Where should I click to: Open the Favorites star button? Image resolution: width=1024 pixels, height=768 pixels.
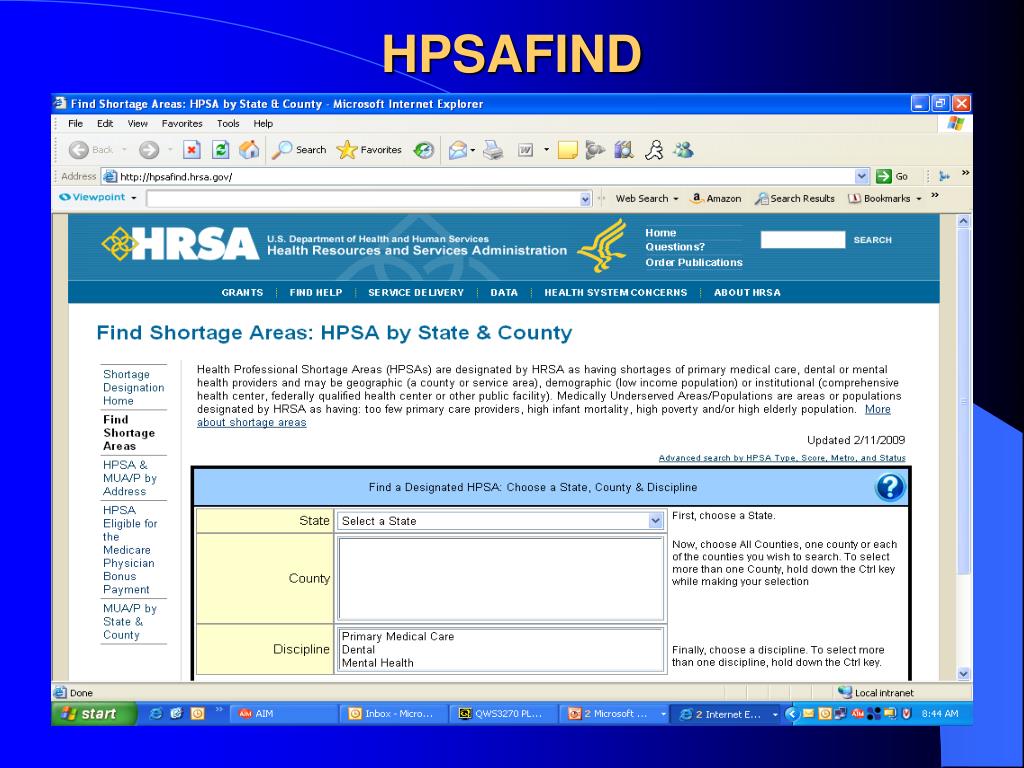(x=369, y=150)
